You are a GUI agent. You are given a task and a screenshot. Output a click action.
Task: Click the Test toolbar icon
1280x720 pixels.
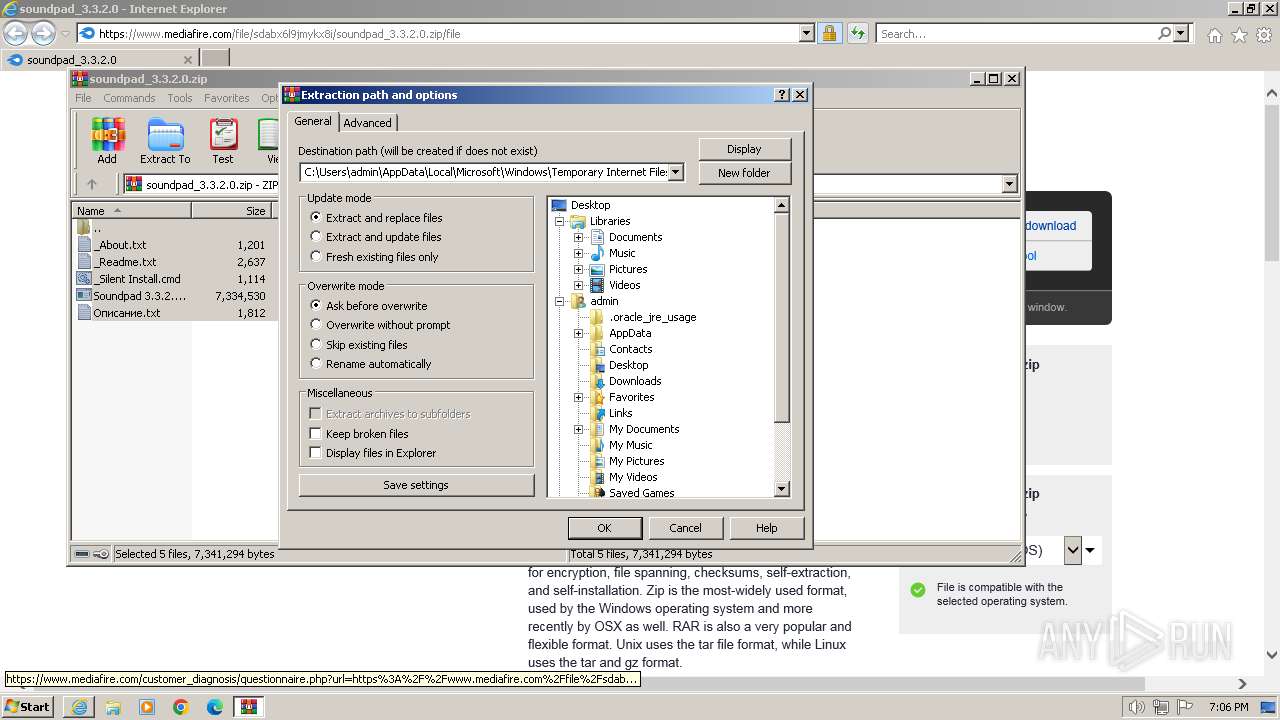(x=223, y=141)
